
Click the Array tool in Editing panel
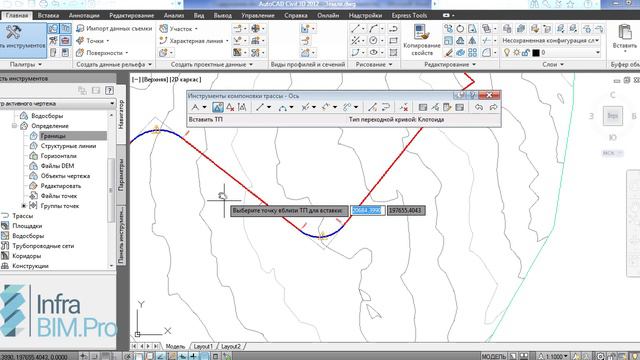(x=472, y=53)
